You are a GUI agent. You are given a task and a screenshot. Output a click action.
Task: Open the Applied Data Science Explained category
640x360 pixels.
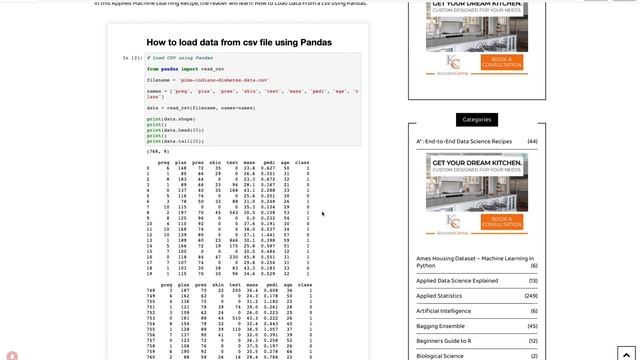(457, 281)
